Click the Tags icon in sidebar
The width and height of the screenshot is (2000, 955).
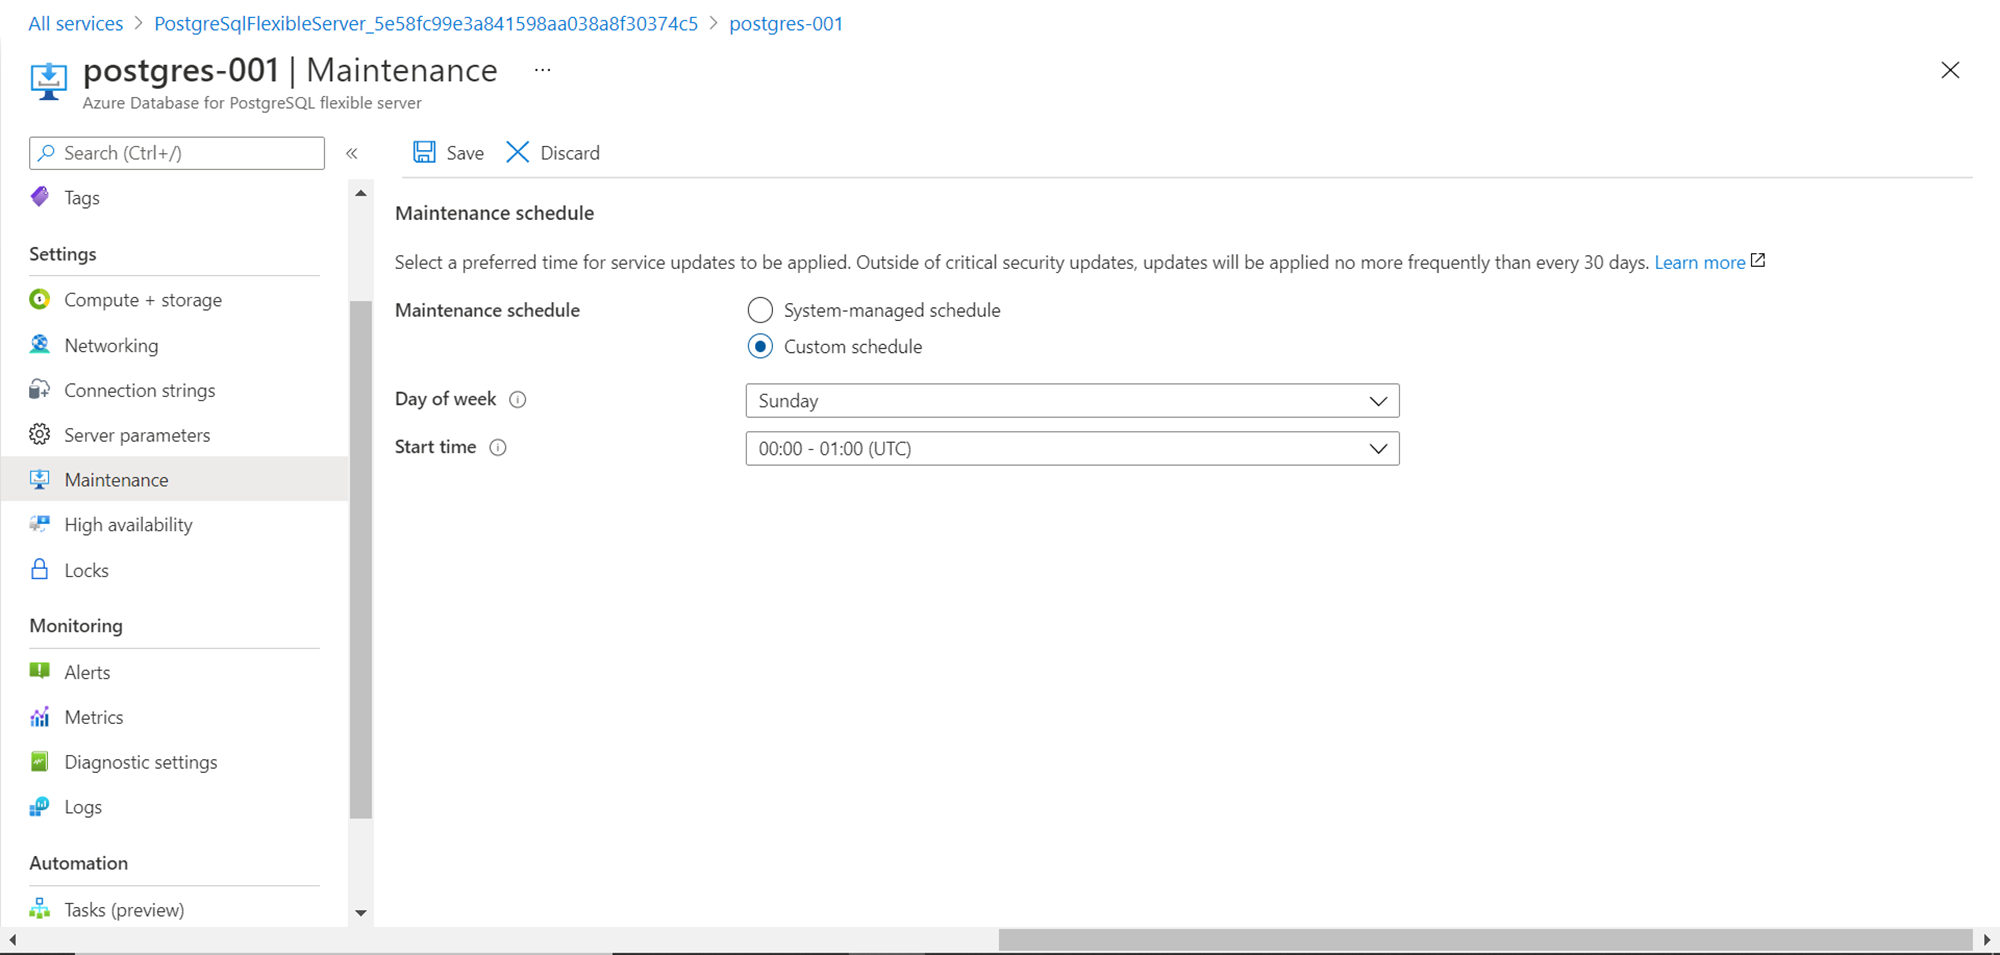(40, 197)
